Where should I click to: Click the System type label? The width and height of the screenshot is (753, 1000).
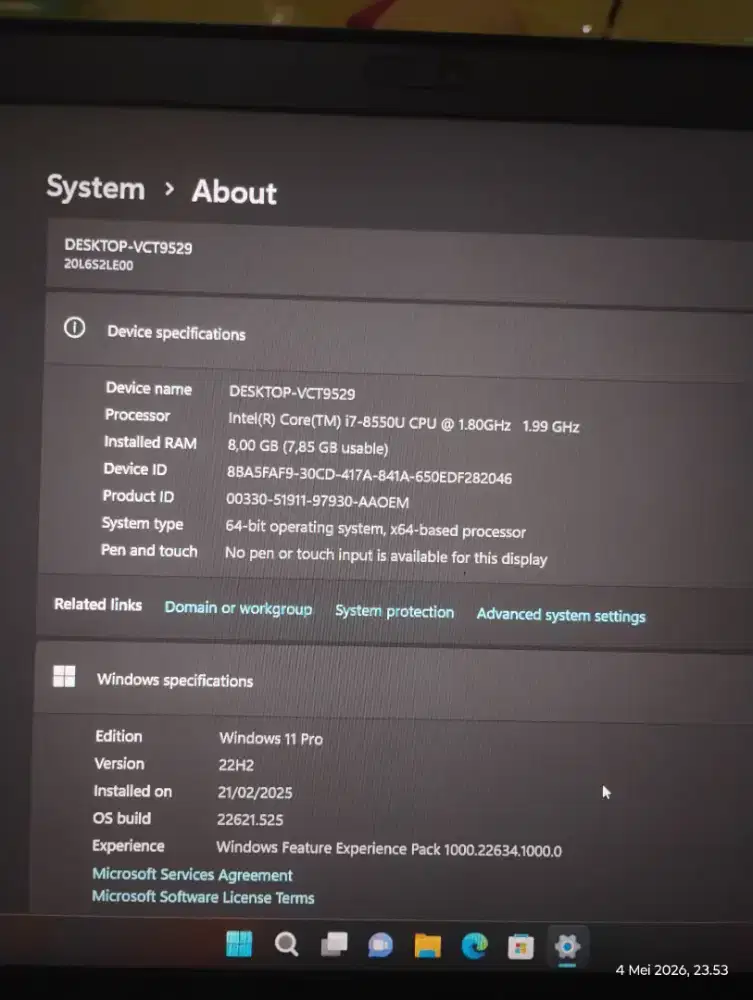tap(143, 524)
